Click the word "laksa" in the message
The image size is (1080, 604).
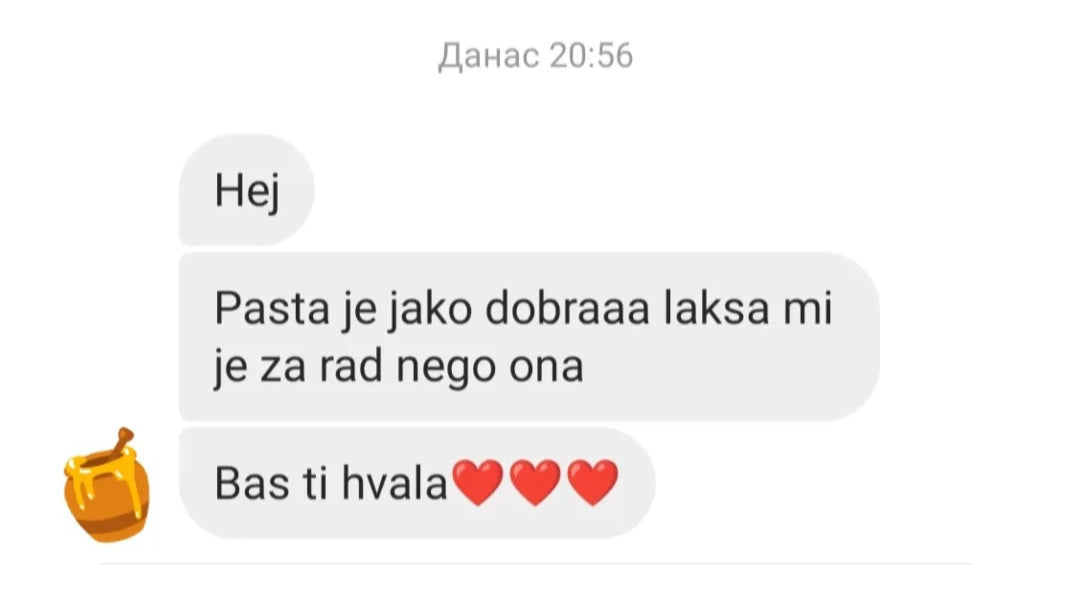pyautogui.click(x=716, y=308)
